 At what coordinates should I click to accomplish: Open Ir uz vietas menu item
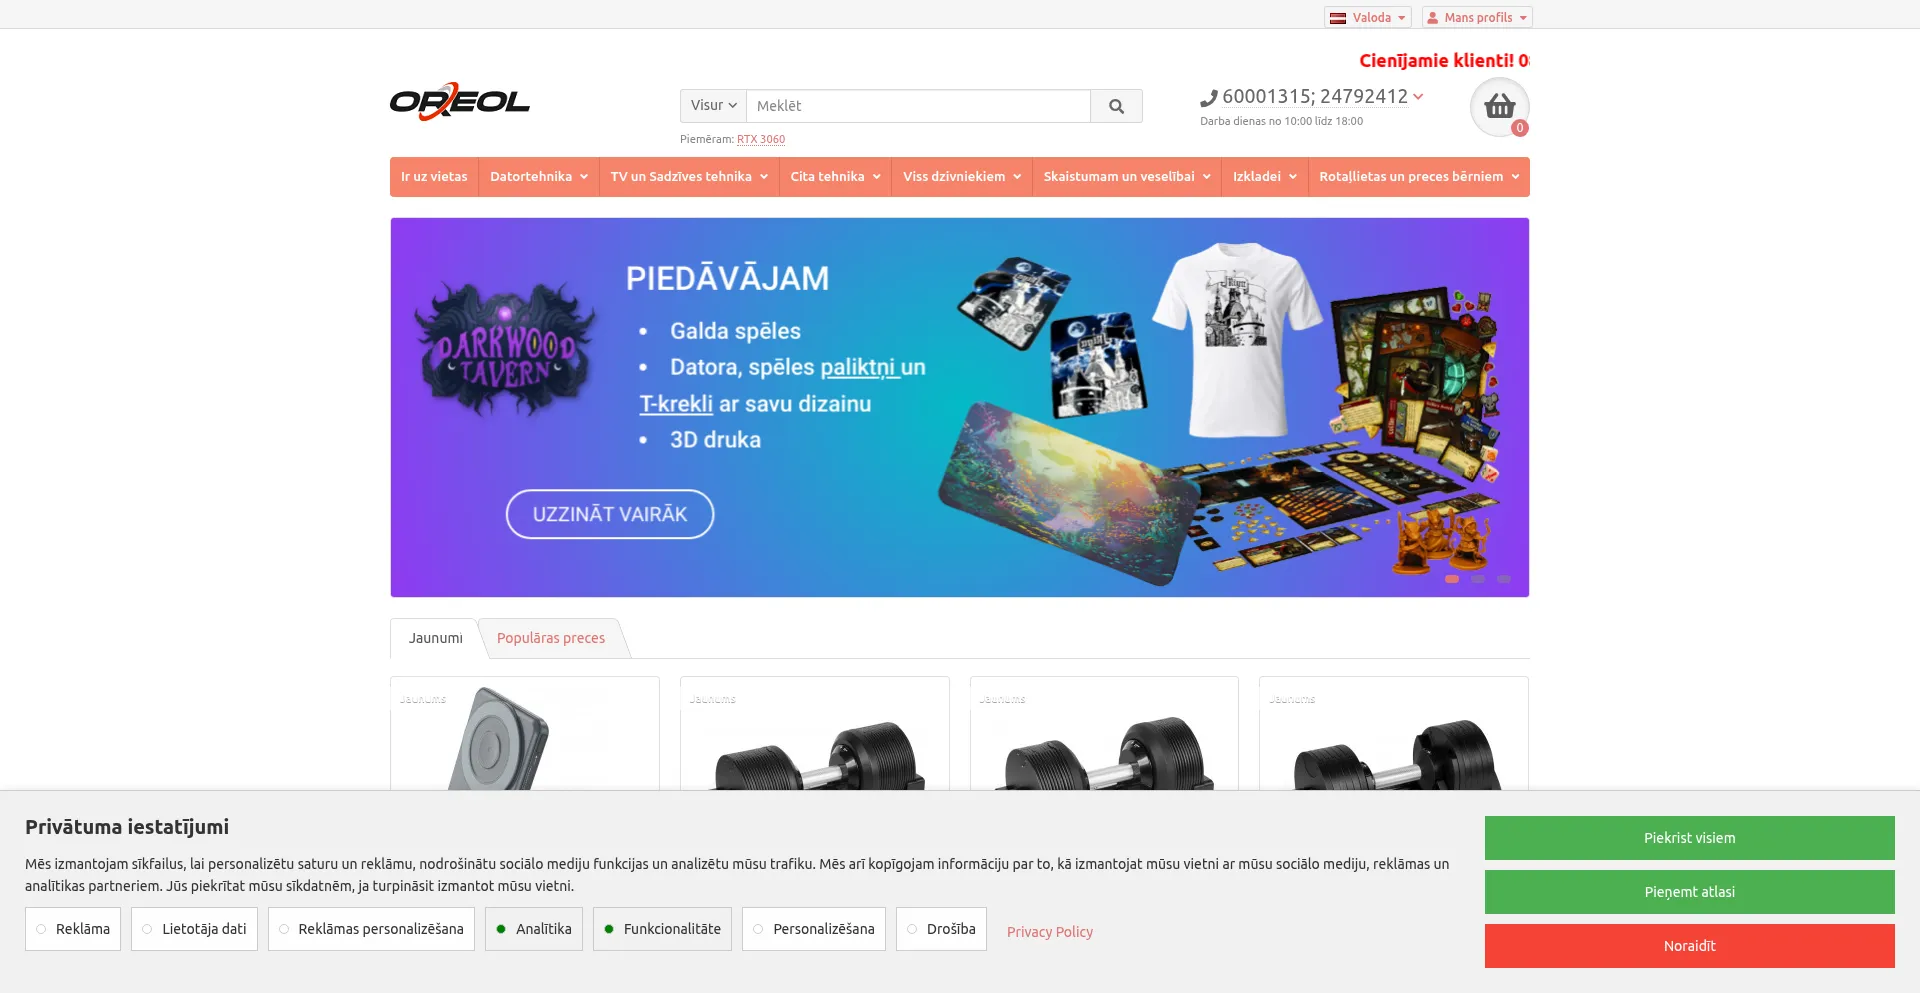434,177
